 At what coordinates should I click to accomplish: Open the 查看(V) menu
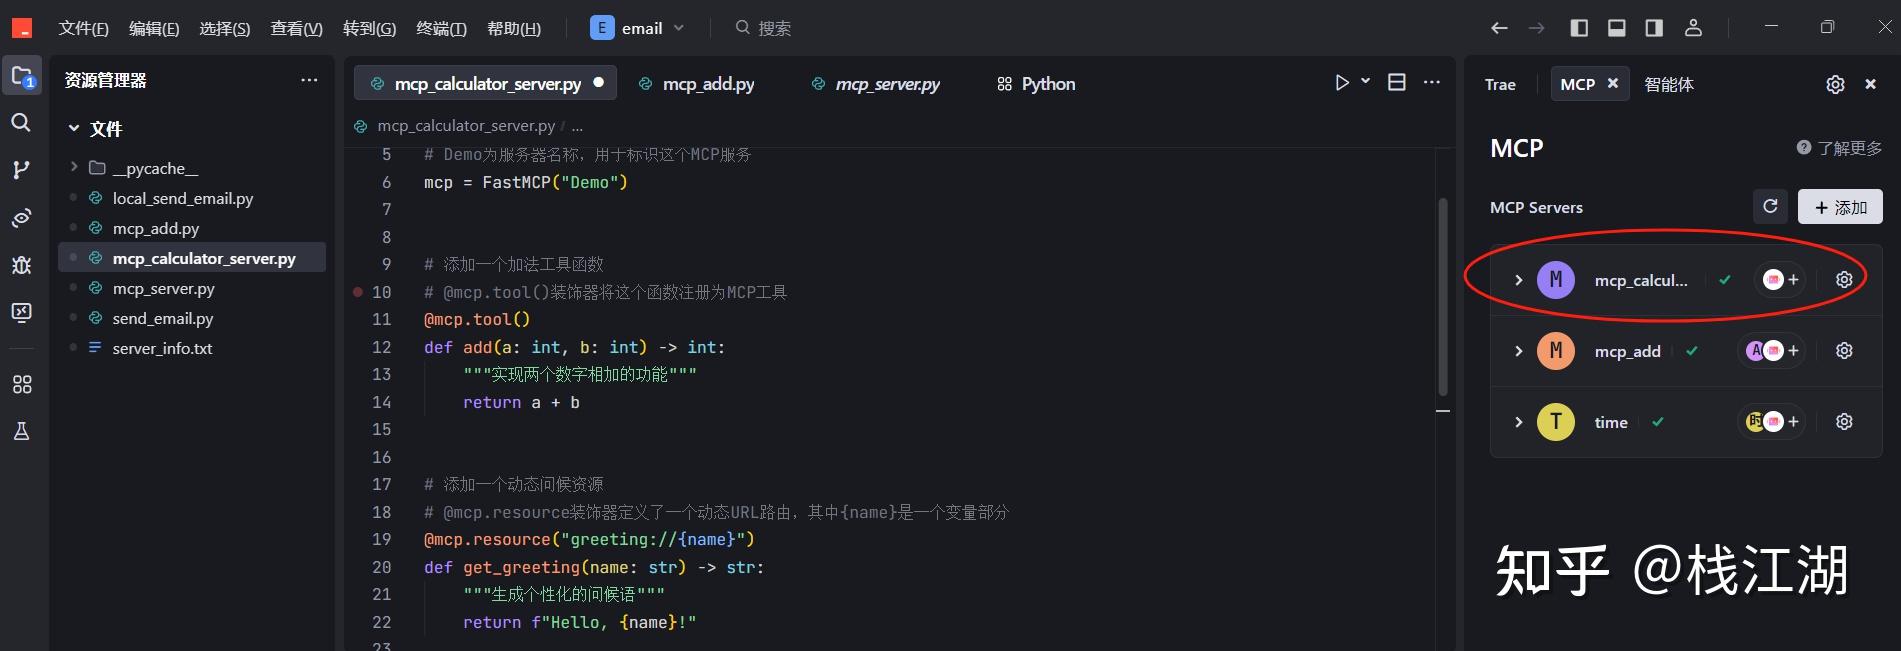297,28
